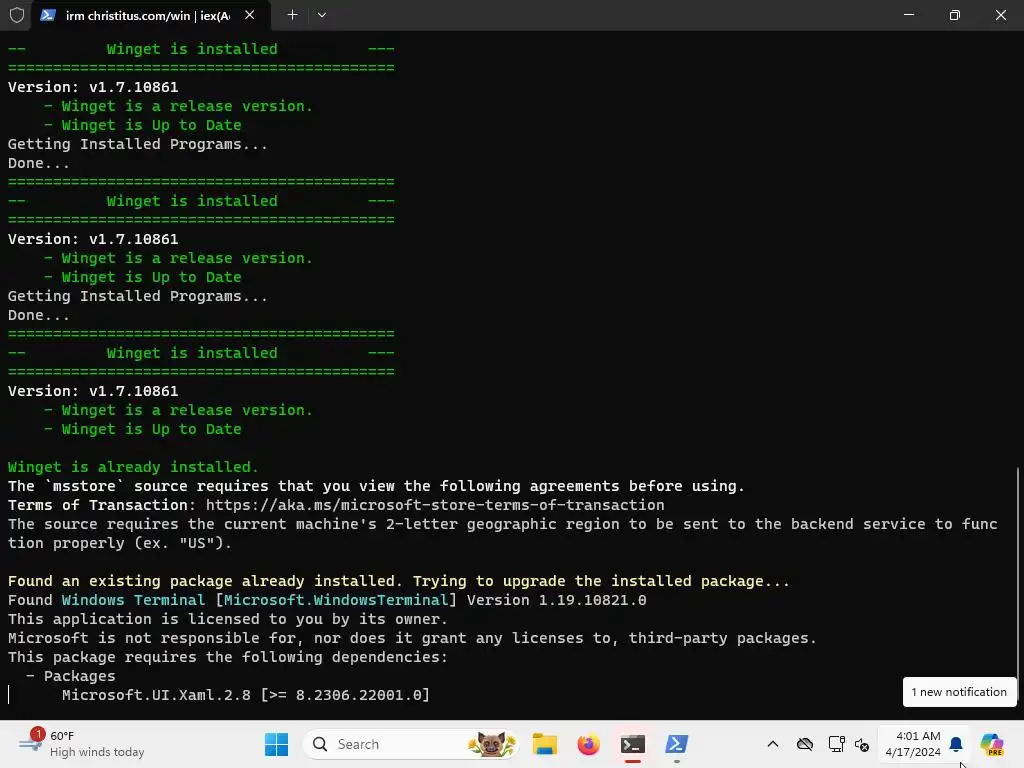Viewport: 1024px width, 768px height.
Task: Click the OneDrive cloud tray icon
Action: point(805,744)
